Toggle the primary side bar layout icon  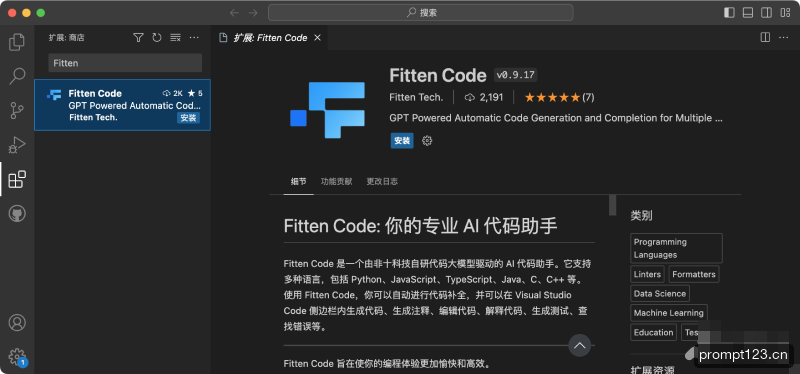click(x=730, y=13)
